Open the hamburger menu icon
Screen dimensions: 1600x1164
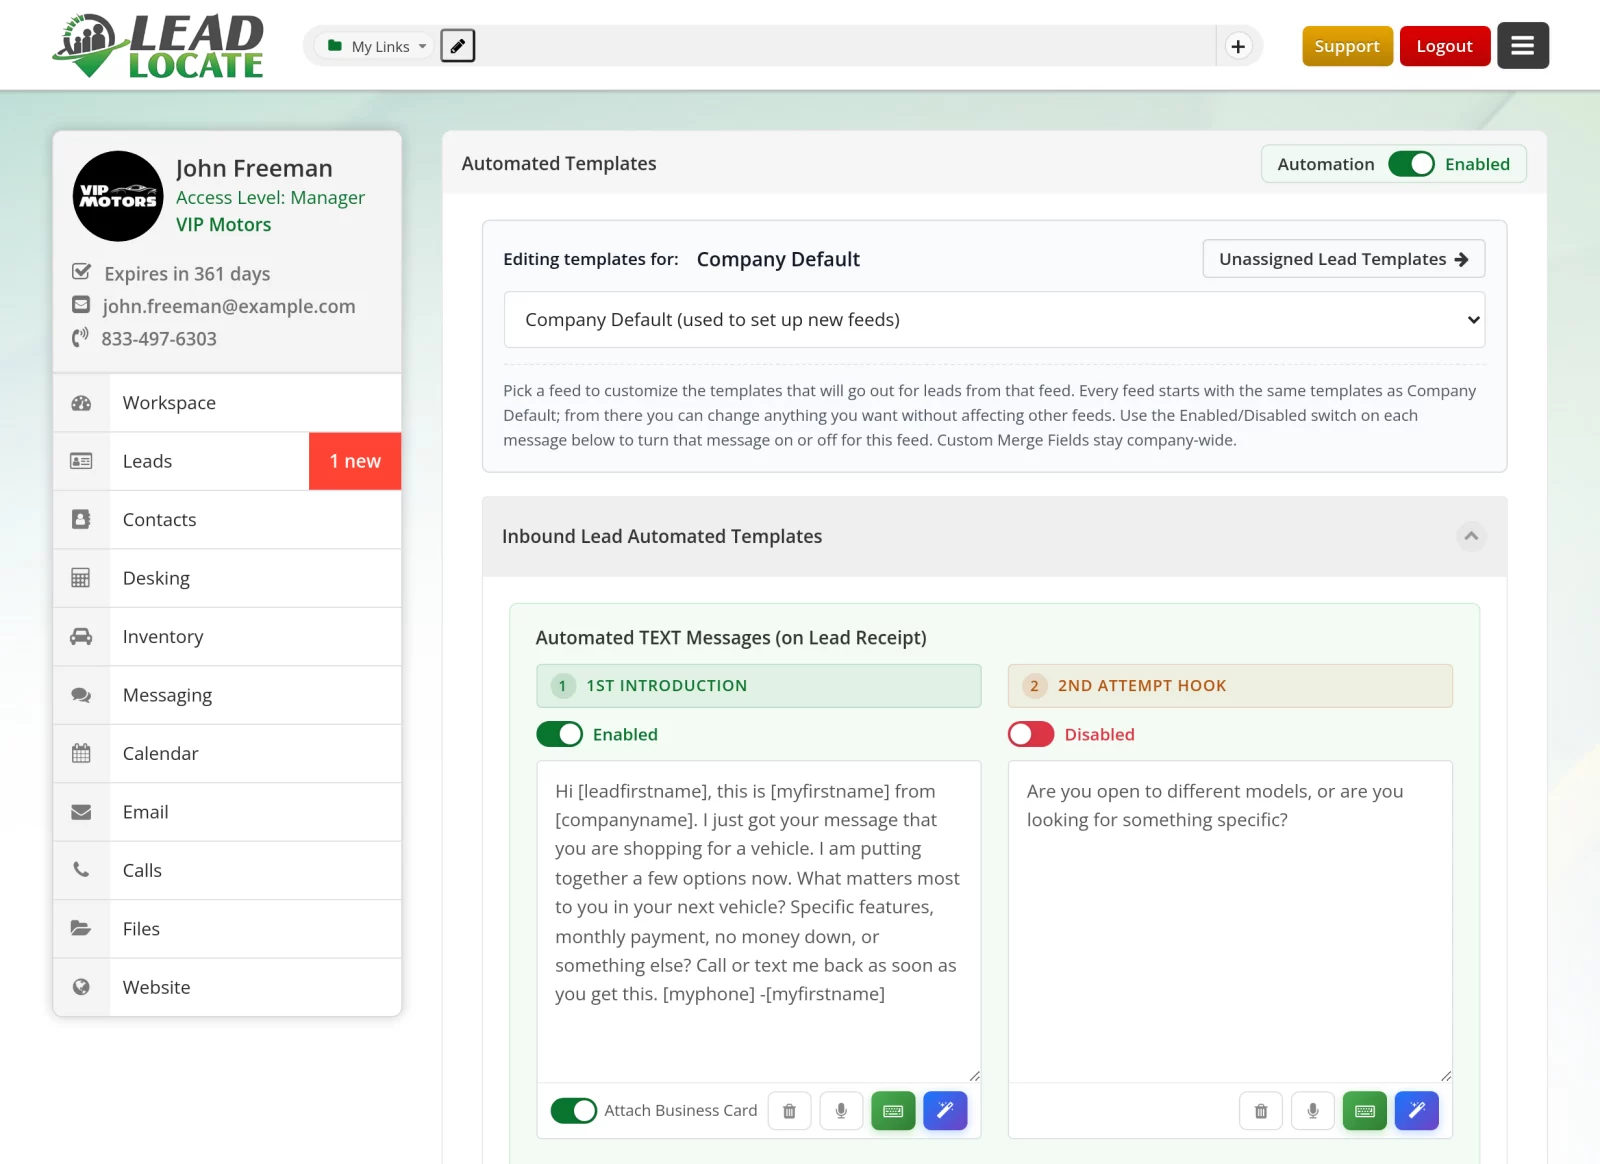tap(1522, 46)
